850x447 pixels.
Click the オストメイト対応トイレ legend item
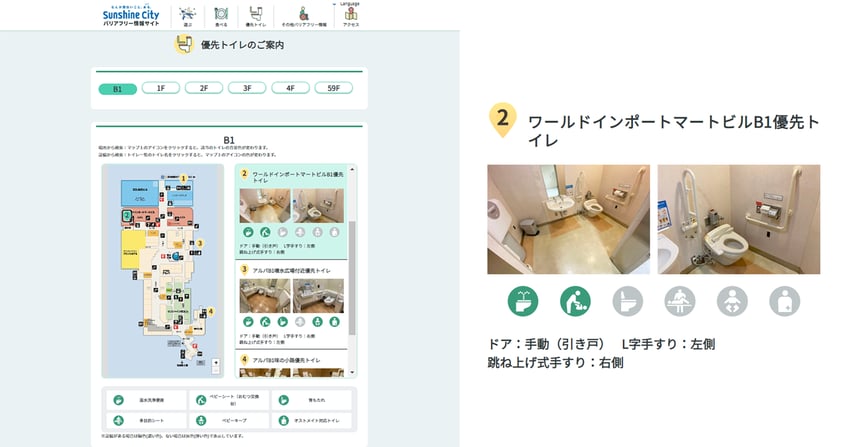[x=312, y=420]
